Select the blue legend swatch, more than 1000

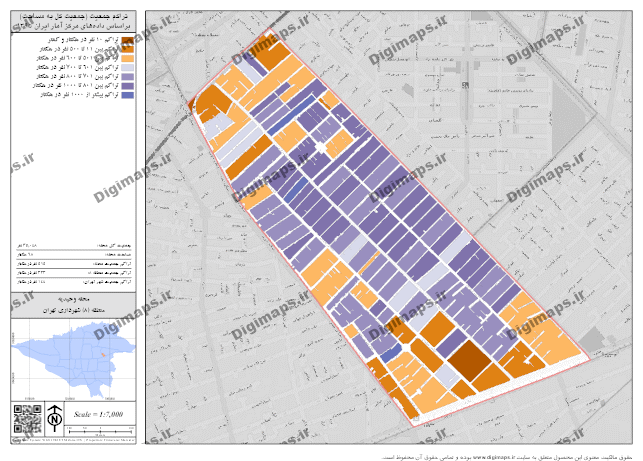click(x=128, y=95)
